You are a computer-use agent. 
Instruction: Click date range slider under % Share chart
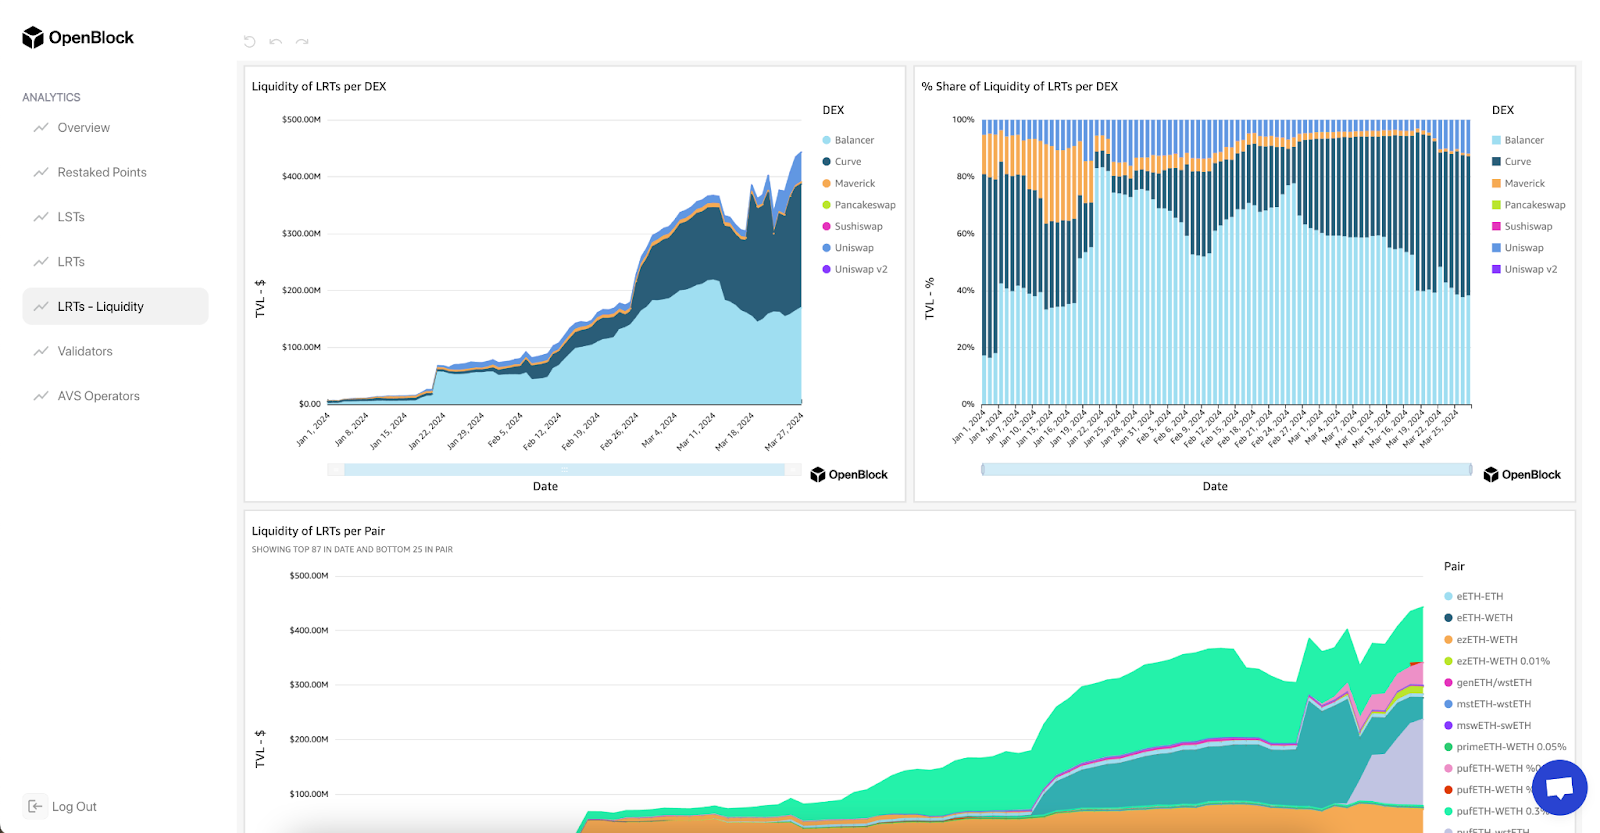1226,469
